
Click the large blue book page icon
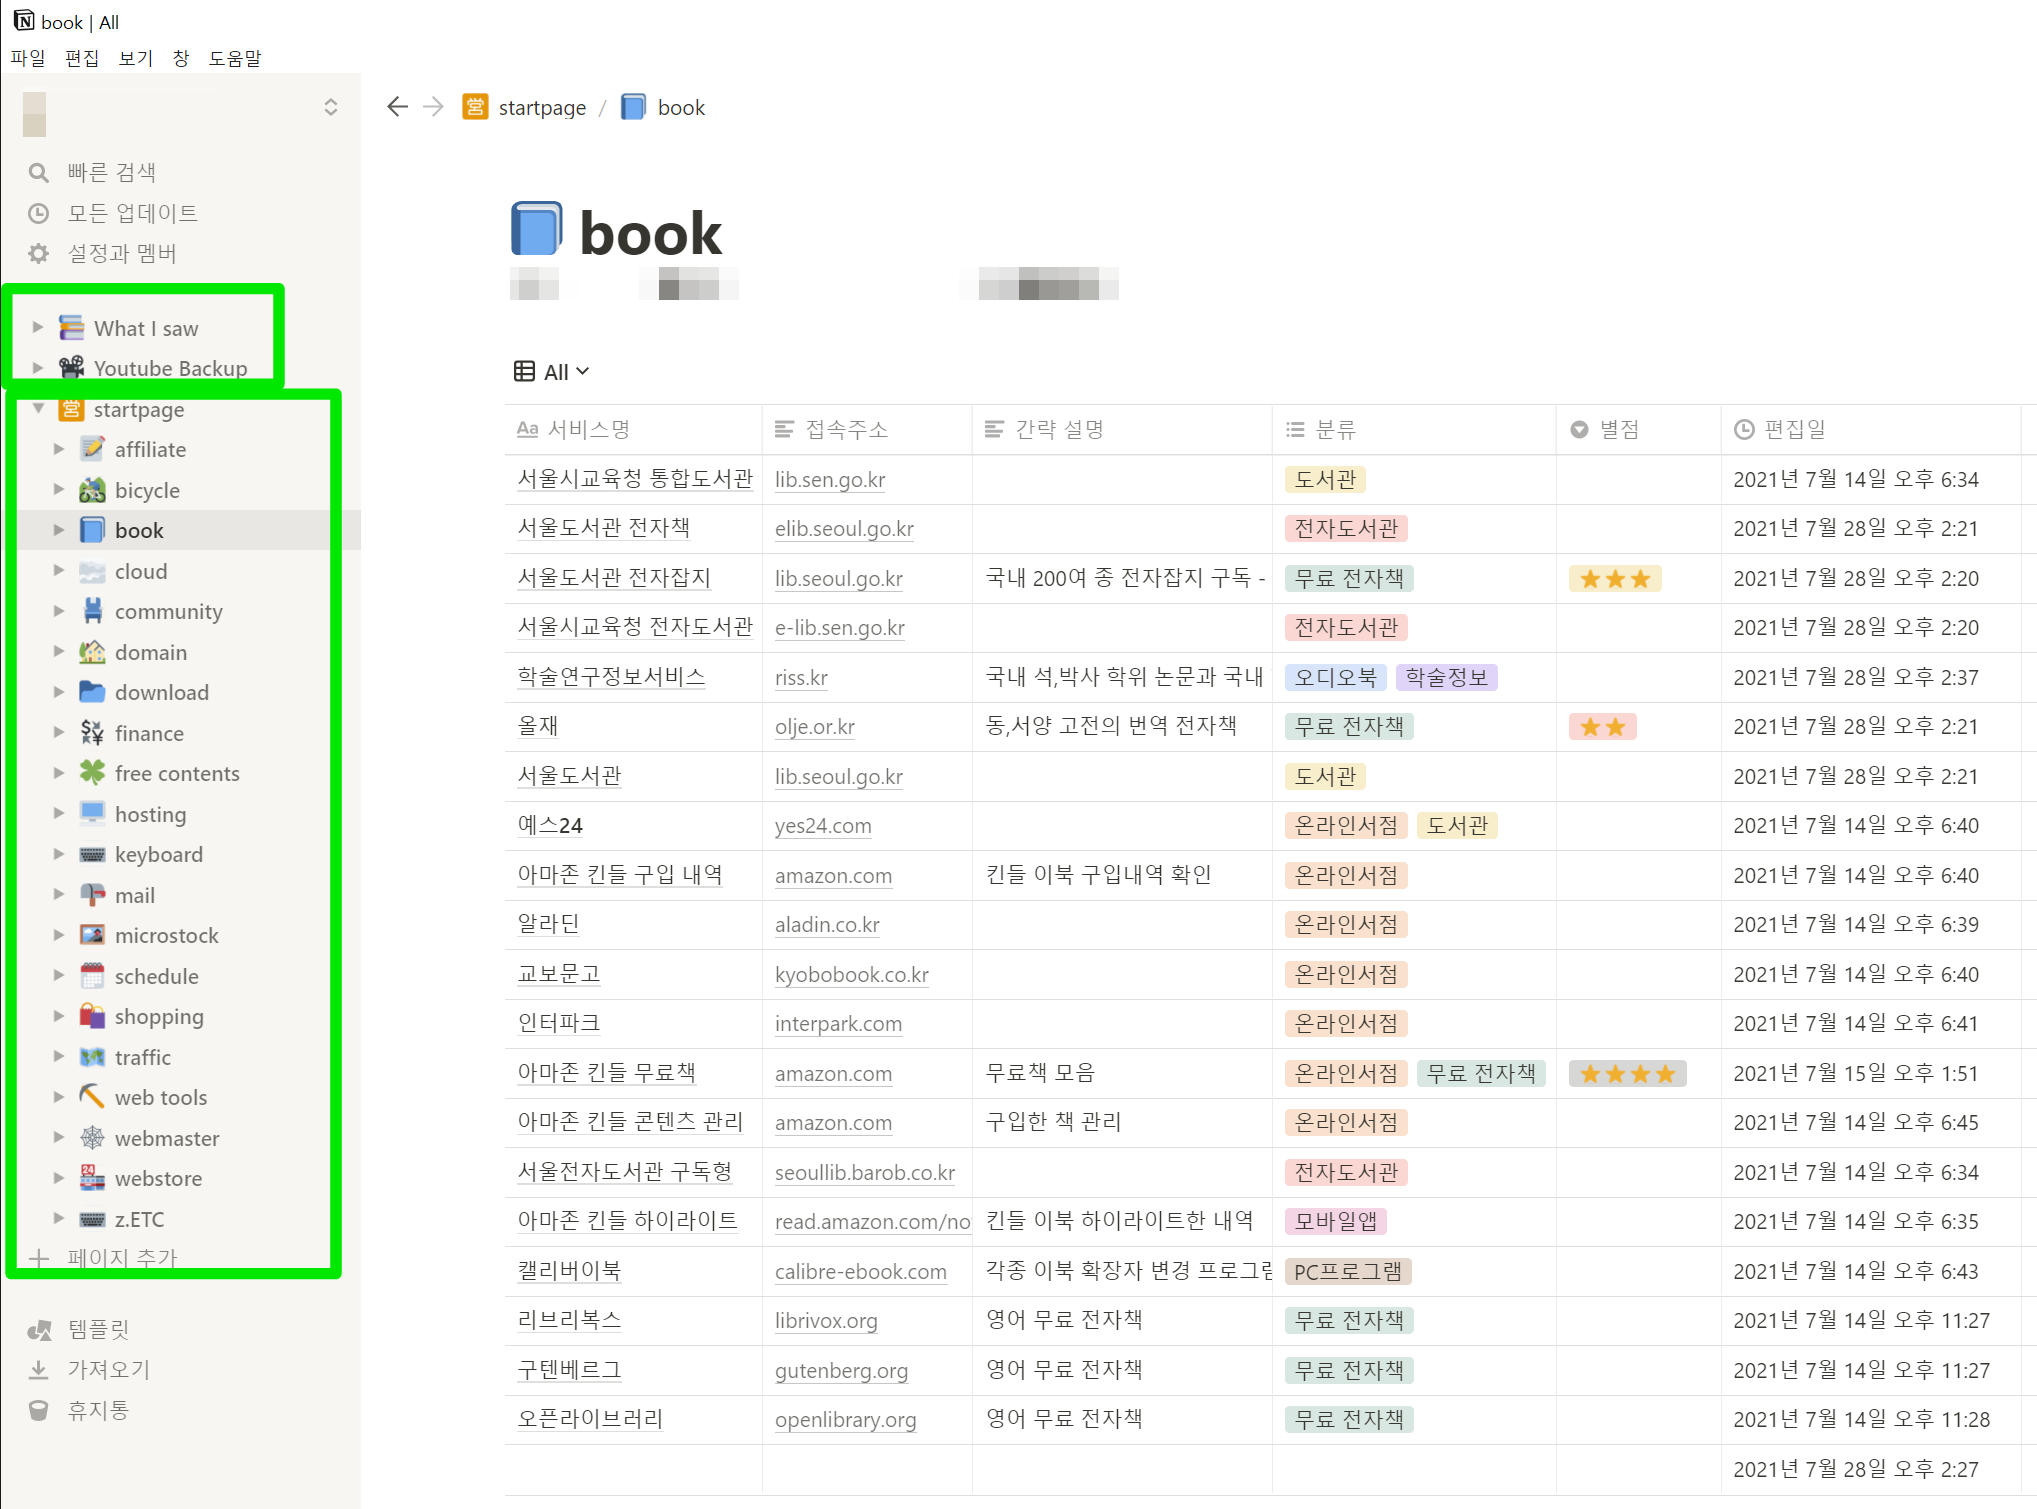click(x=537, y=230)
